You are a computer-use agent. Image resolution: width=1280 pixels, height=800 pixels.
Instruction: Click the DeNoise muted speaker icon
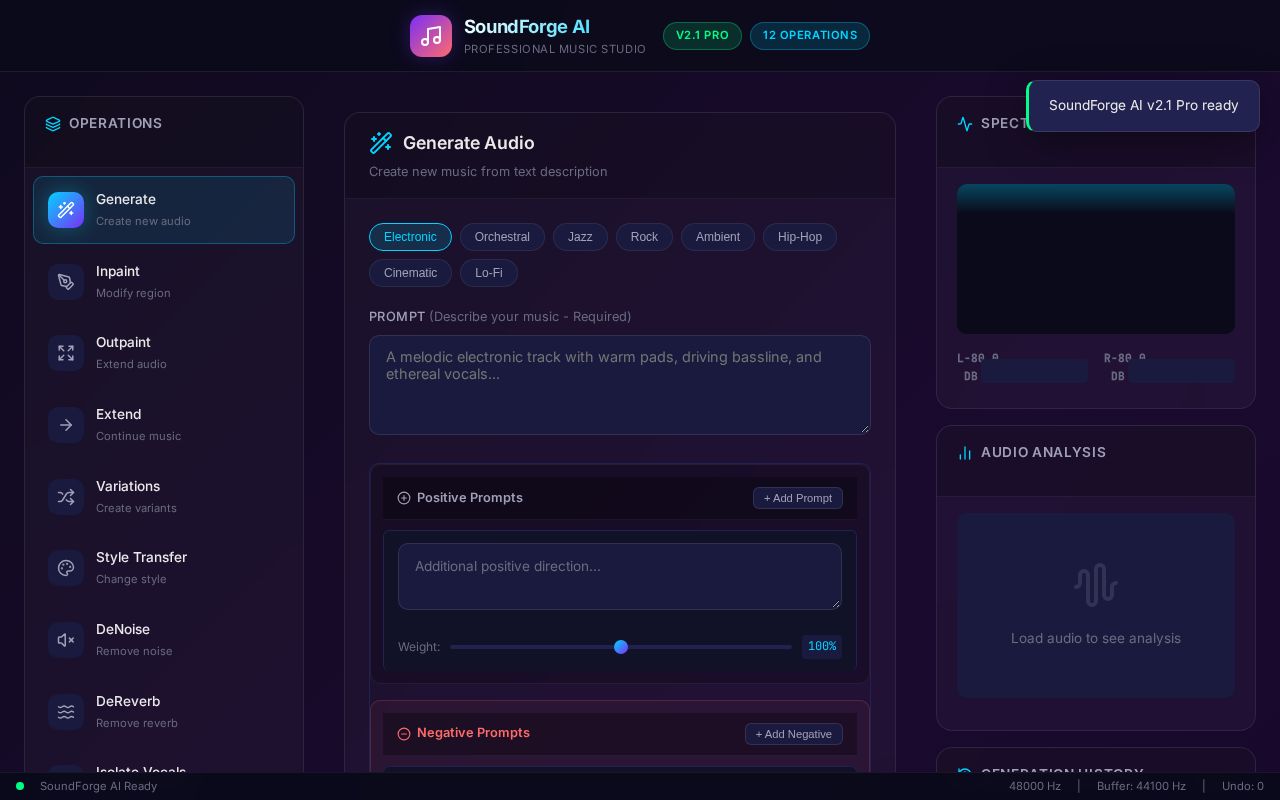pyautogui.click(x=66, y=640)
